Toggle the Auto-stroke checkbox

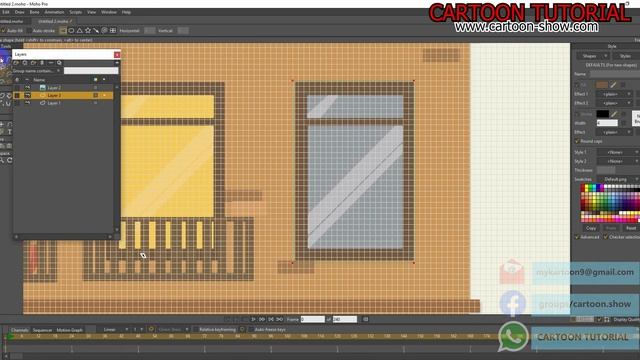pos(29,31)
